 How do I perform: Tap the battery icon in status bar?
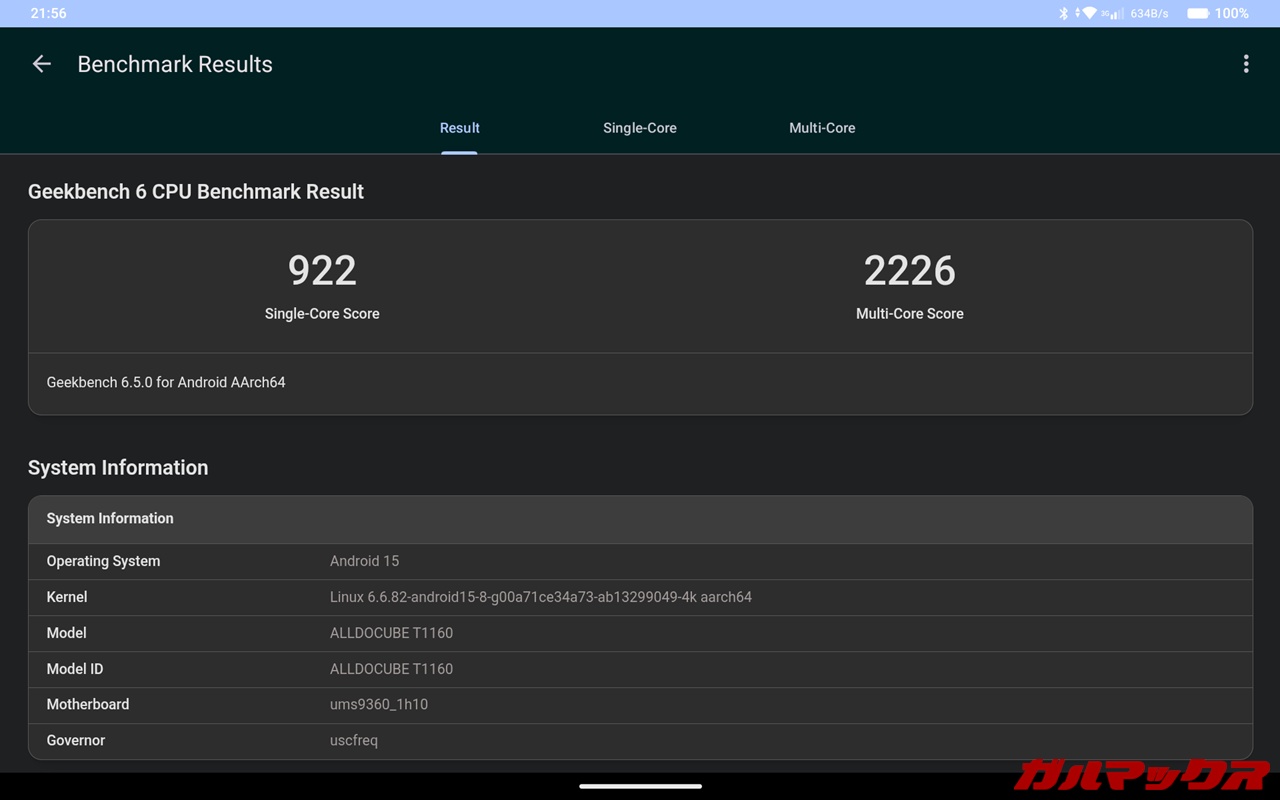tap(1197, 14)
